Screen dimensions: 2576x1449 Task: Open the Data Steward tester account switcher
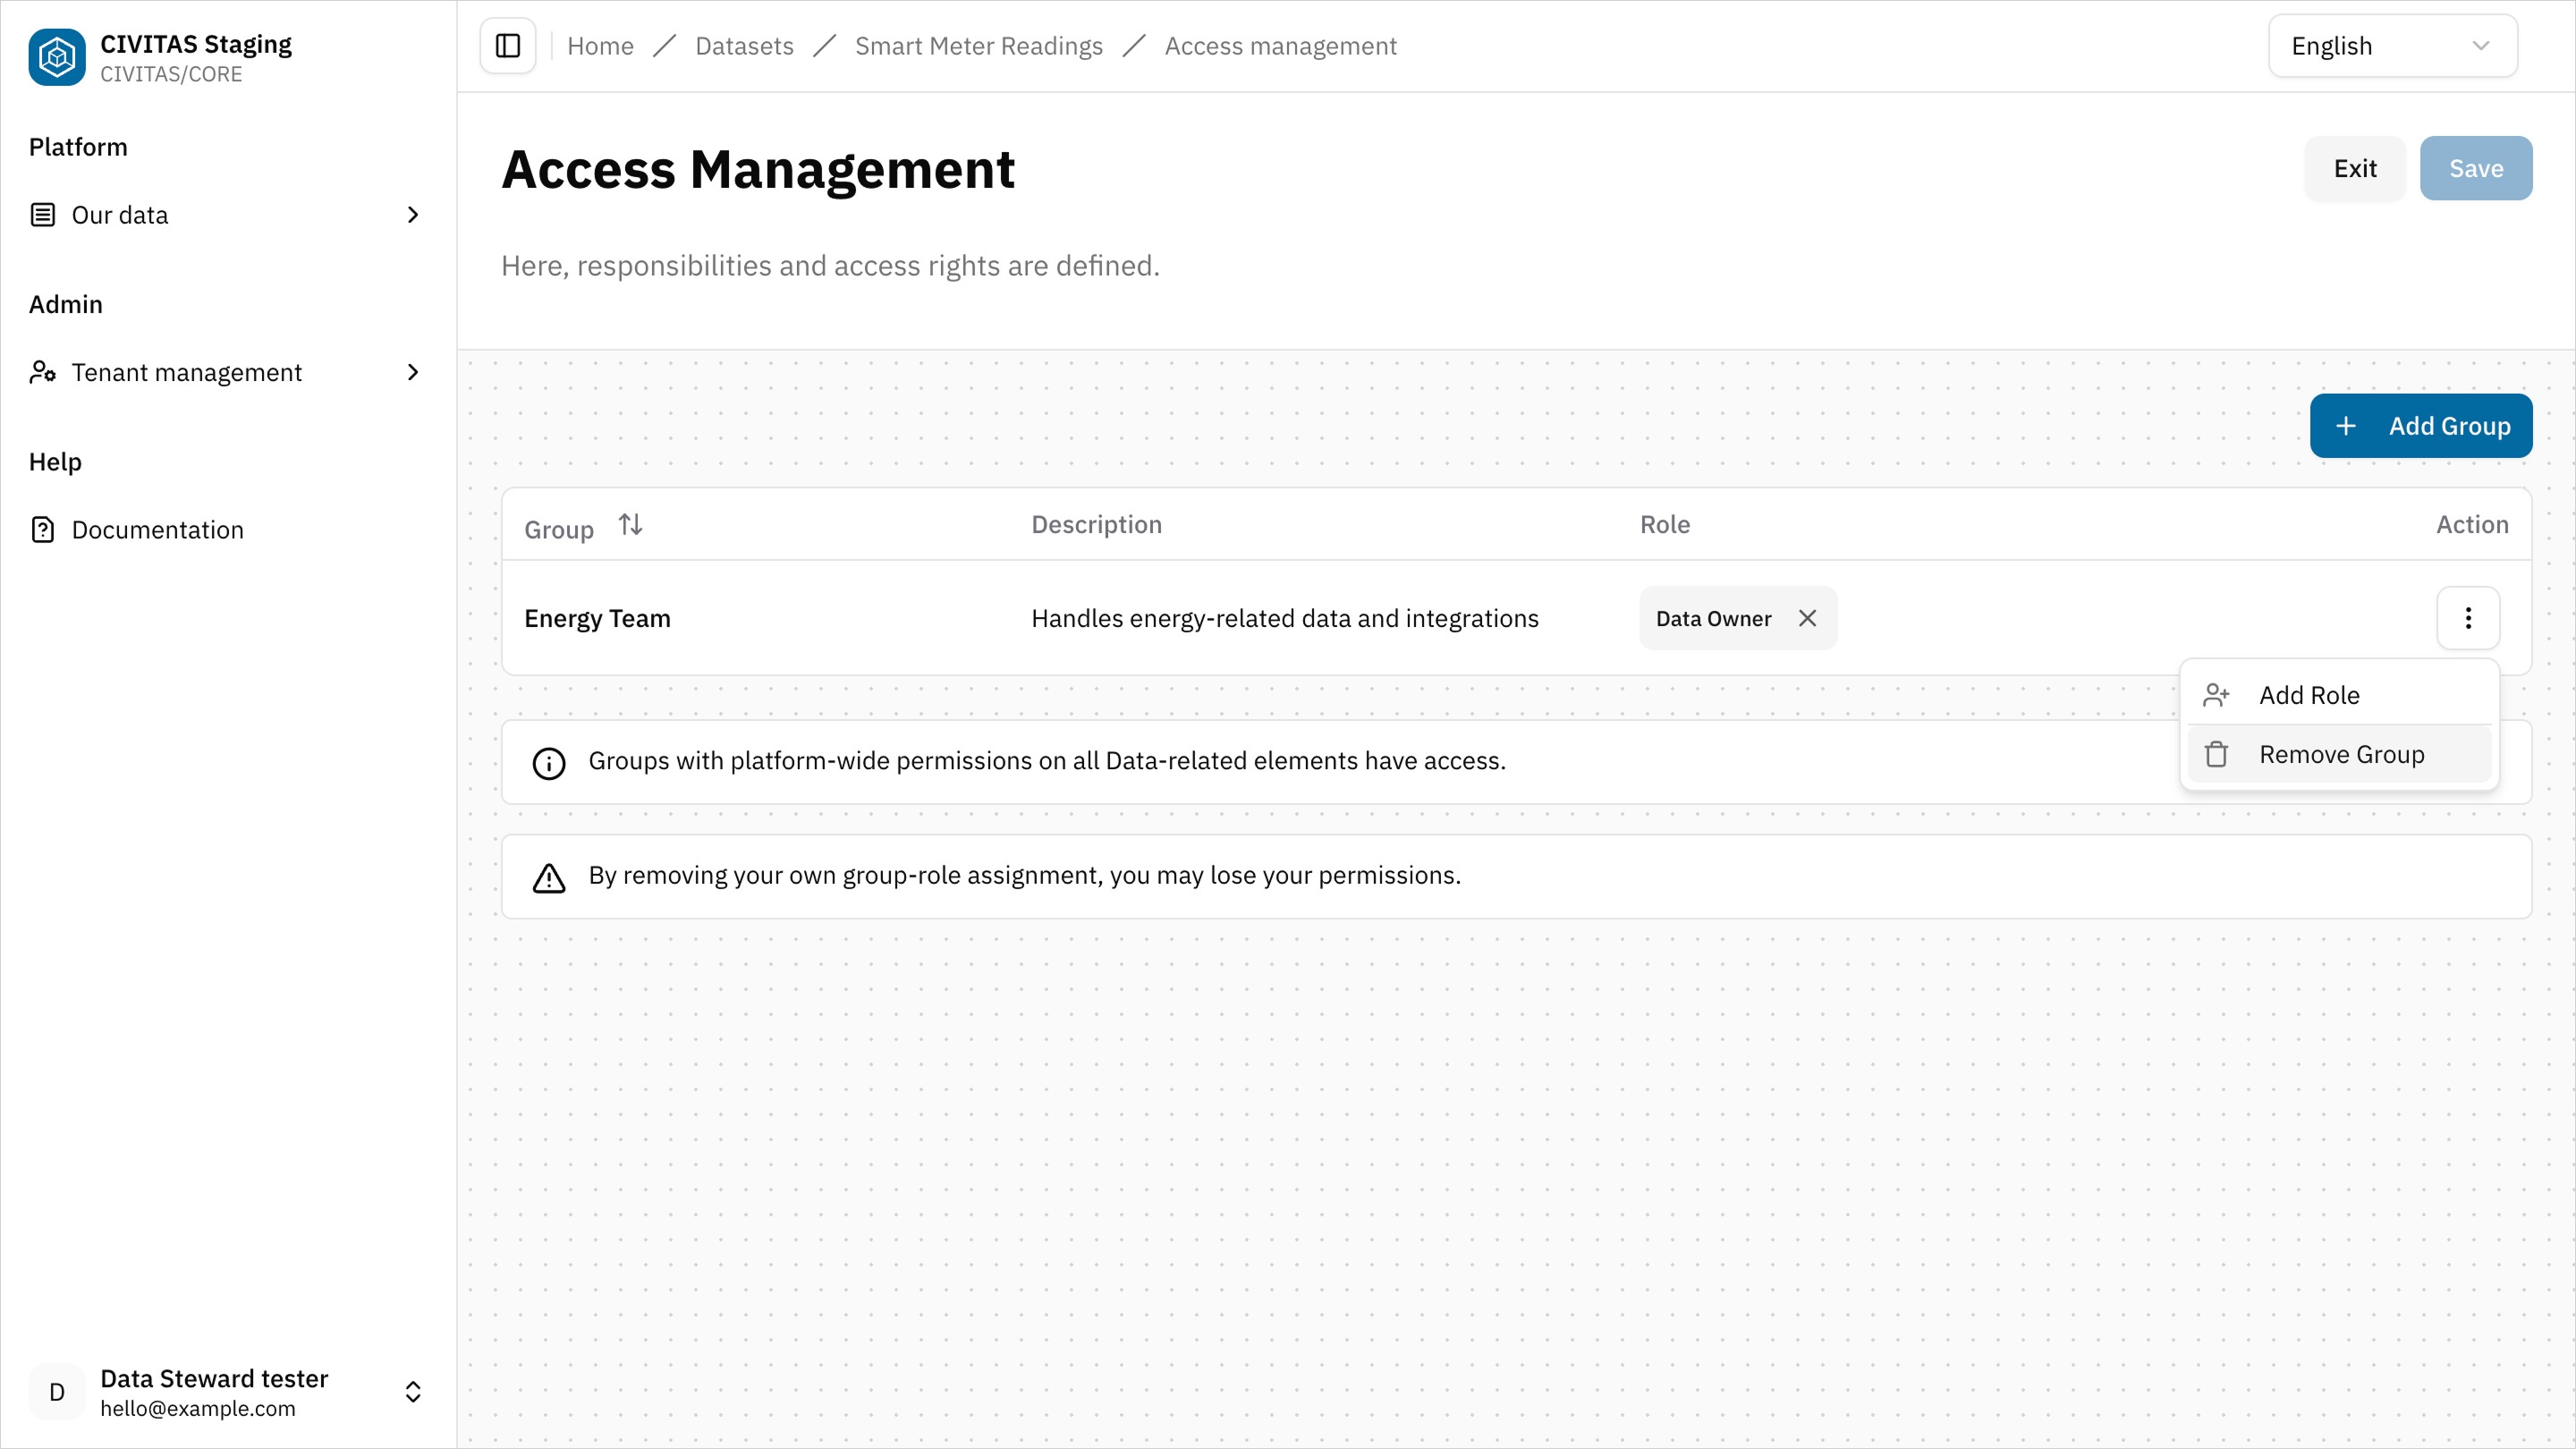412,1391
